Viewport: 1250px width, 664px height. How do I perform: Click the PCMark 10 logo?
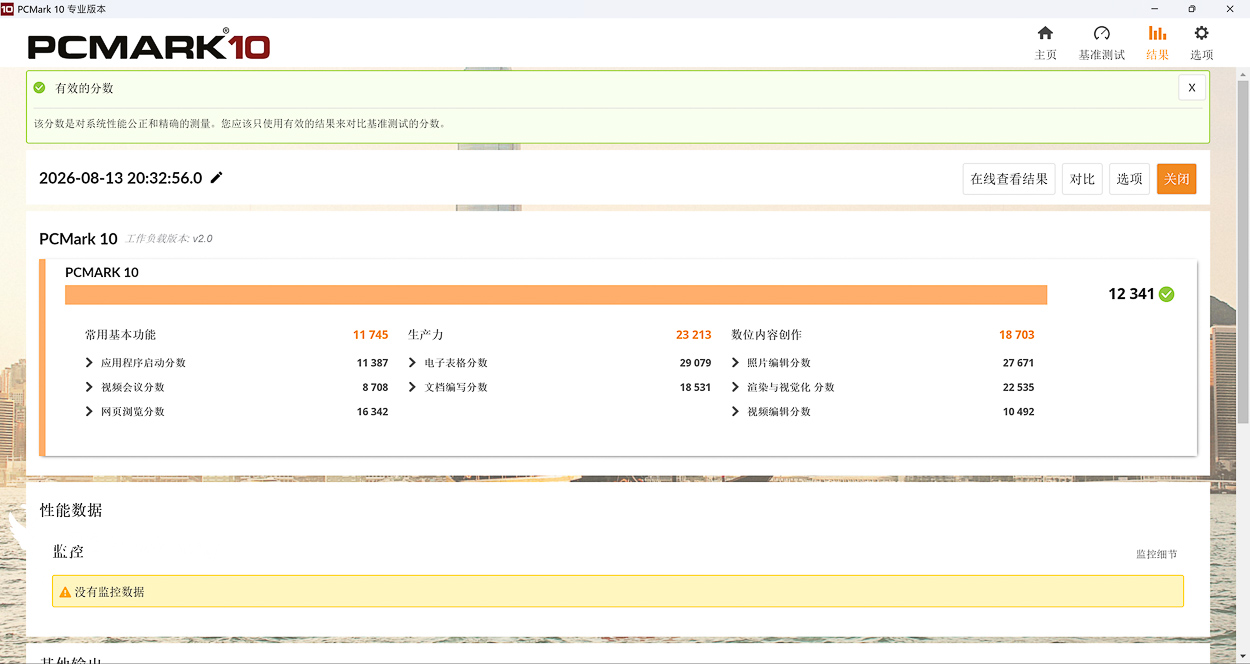149,46
